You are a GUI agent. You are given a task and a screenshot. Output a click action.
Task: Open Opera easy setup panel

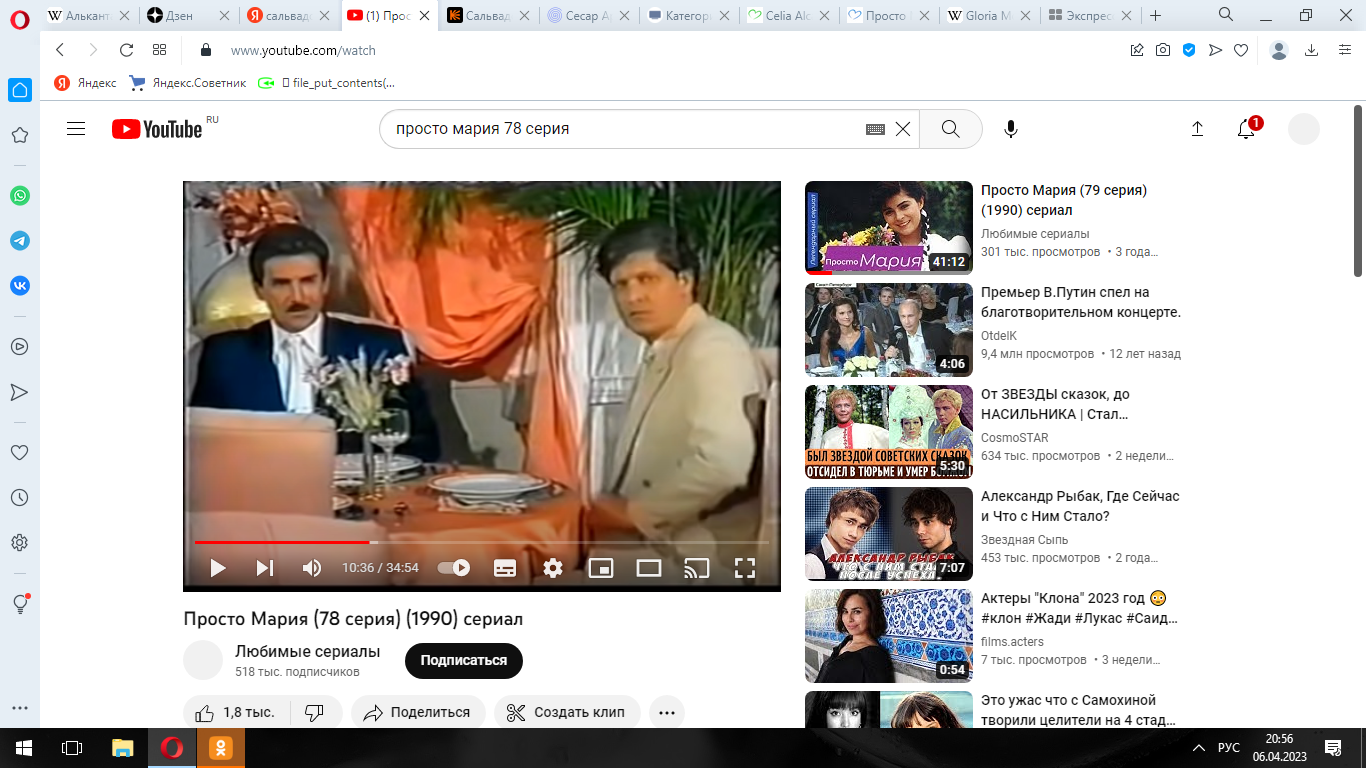[x=1345, y=50]
